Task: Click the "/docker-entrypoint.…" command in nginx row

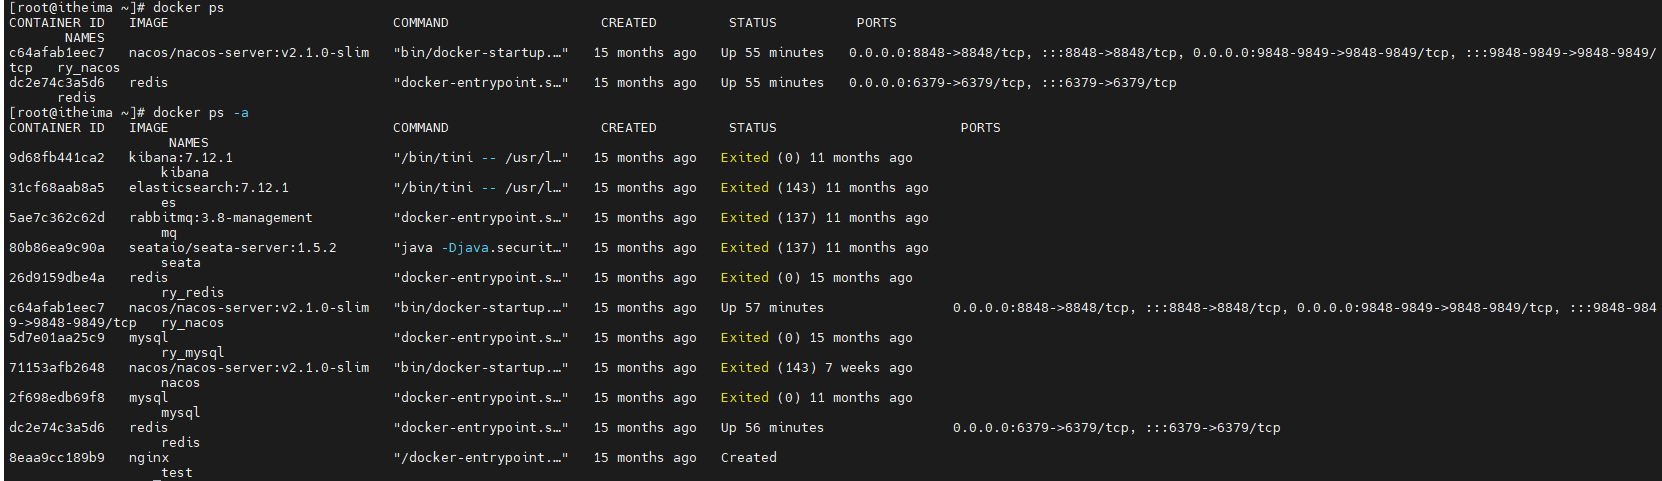Action: tap(481, 458)
